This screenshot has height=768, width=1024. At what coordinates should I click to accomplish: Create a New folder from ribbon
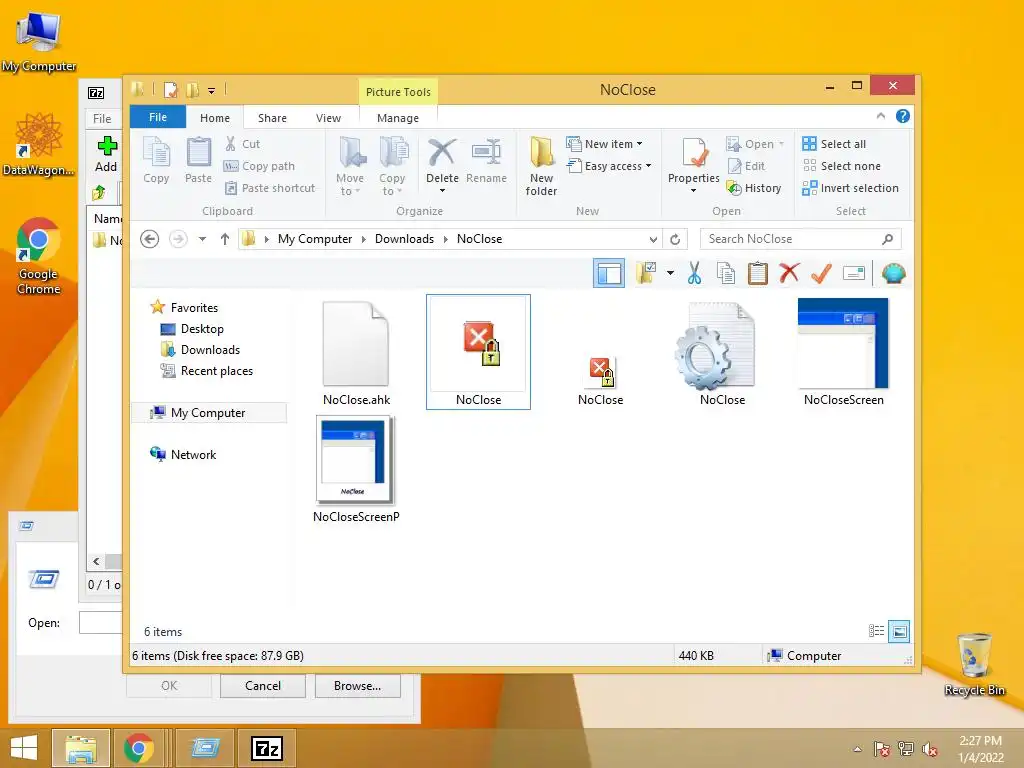pos(541,166)
